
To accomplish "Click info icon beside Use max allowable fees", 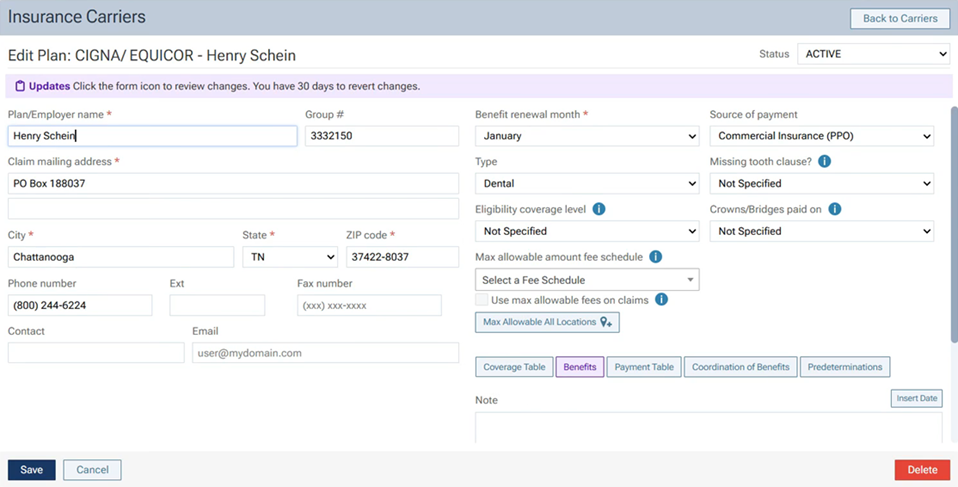I will (x=661, y=299).
